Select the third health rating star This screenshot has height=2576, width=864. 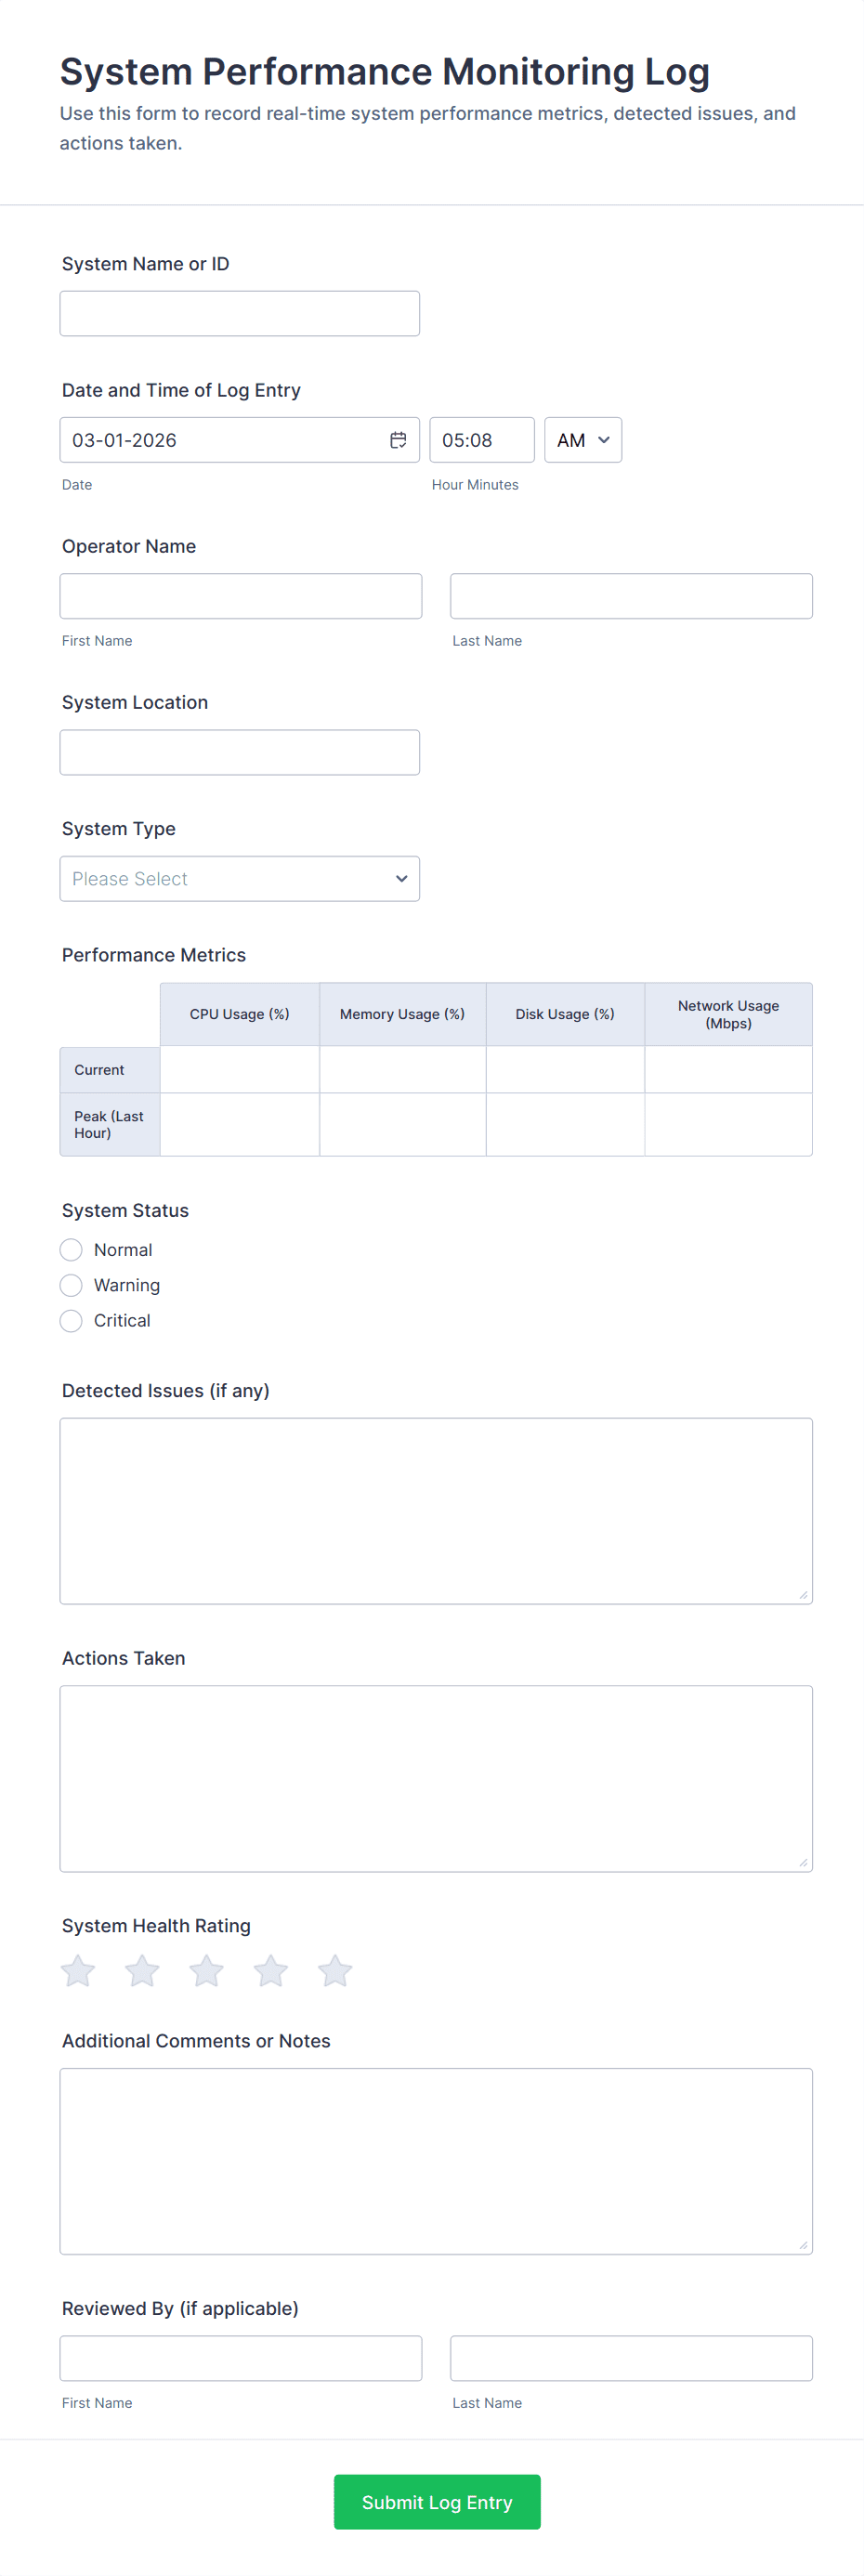coord(206,1971)
